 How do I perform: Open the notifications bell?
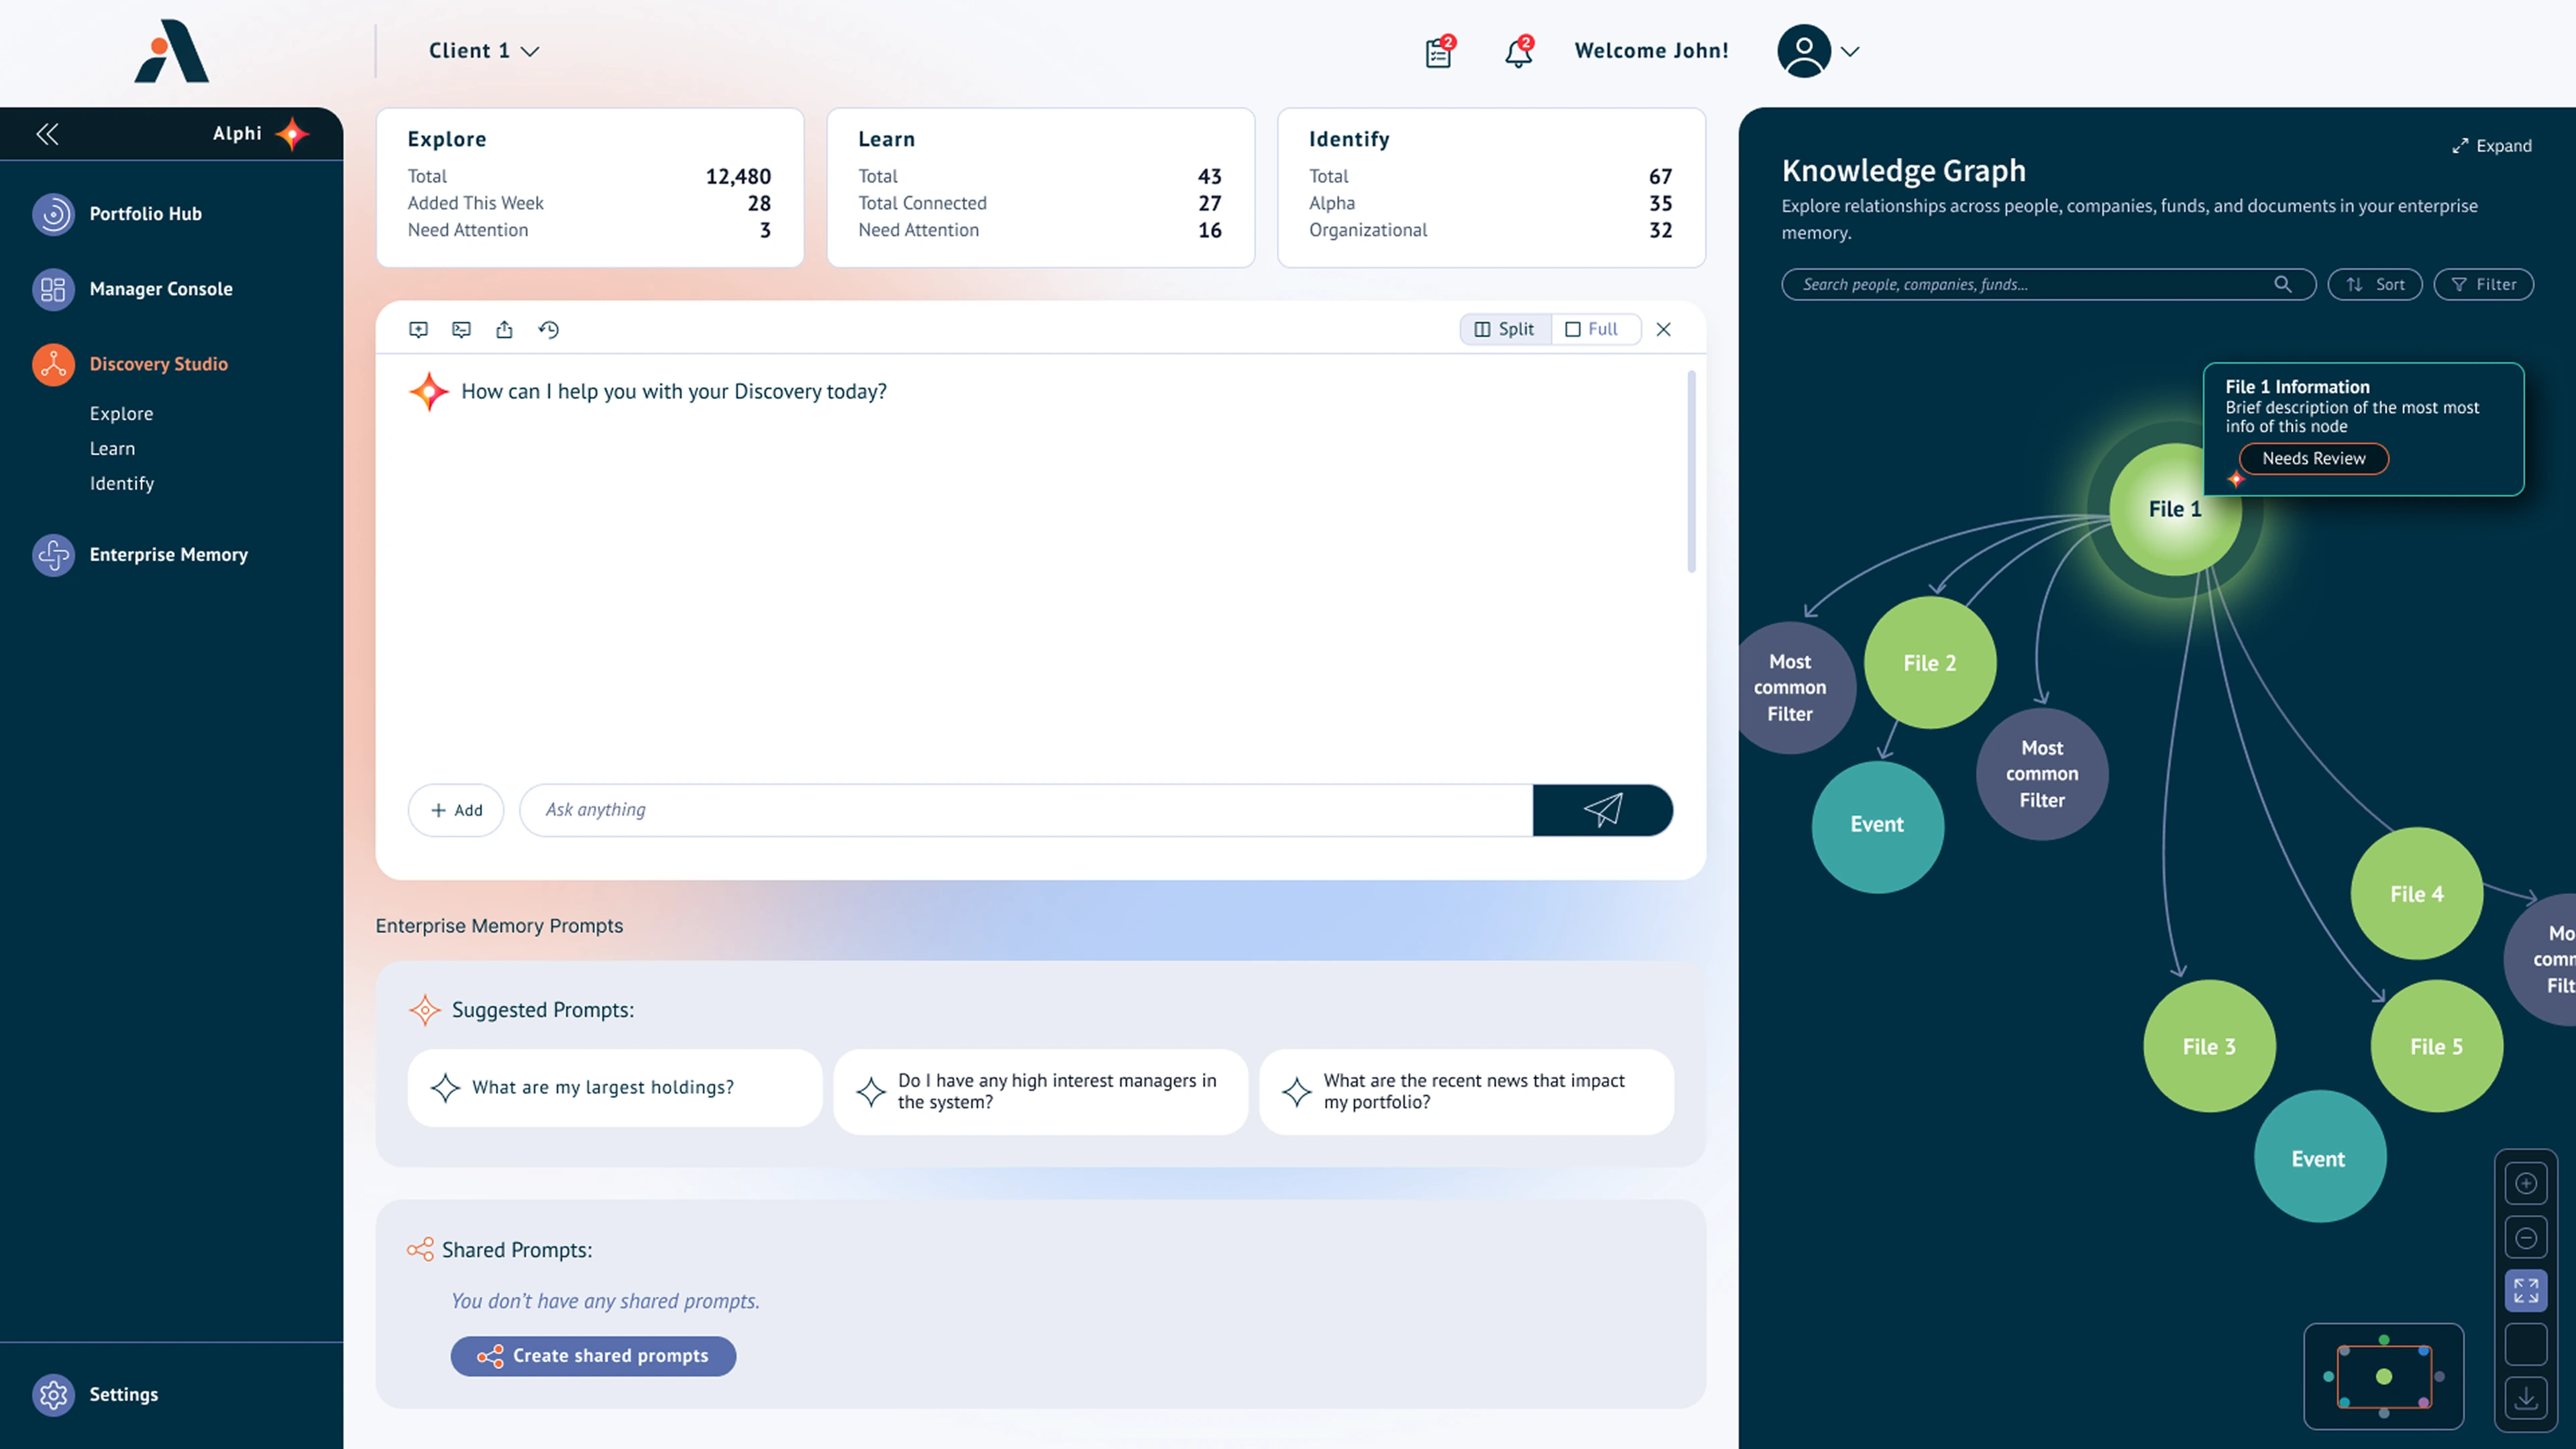[x=1519, y=51]
